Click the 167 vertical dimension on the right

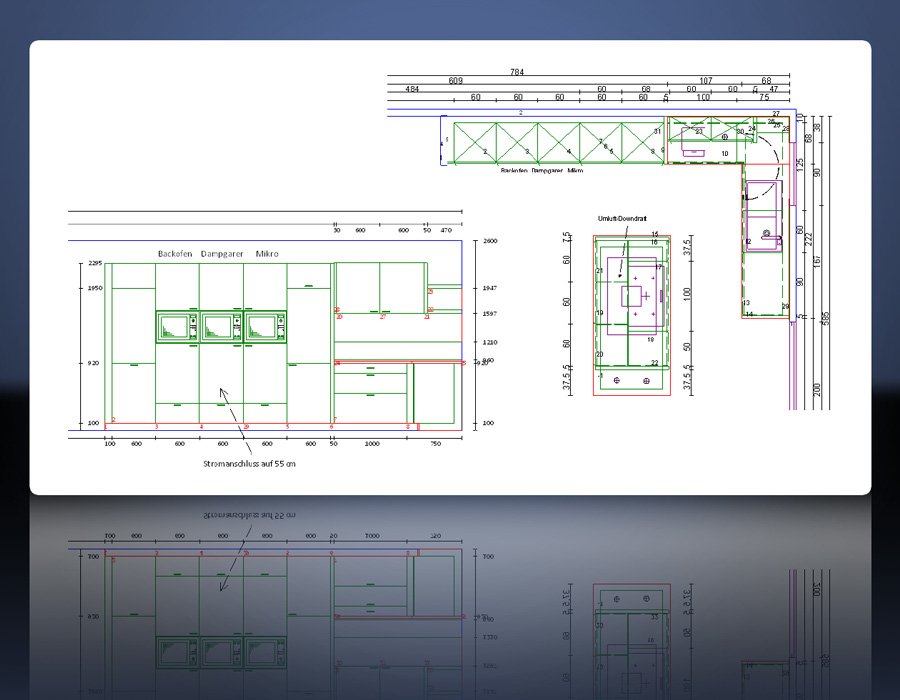[x=817, y=260]
